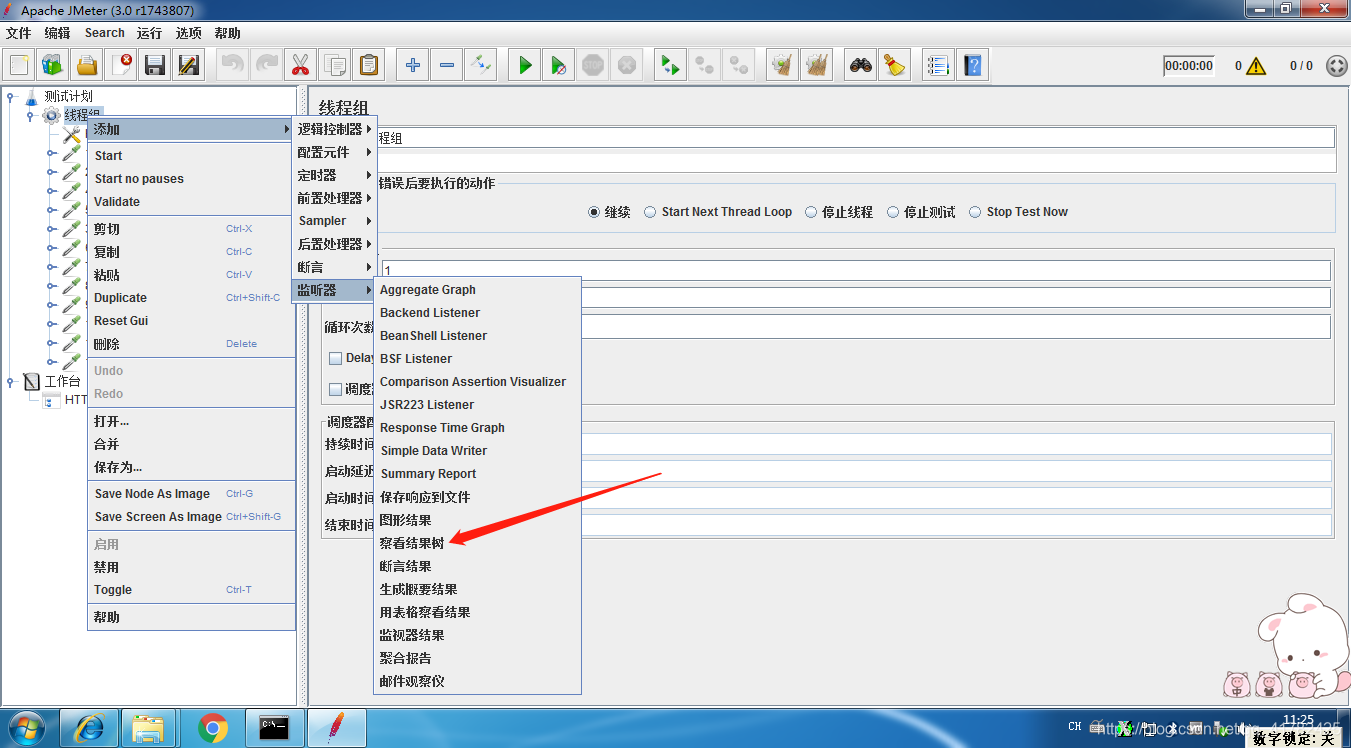The height and width of the screenshot is (748, 1351).
Task: Collapse the 工作台 tree node handle
Action: click(x=11, y=381)
